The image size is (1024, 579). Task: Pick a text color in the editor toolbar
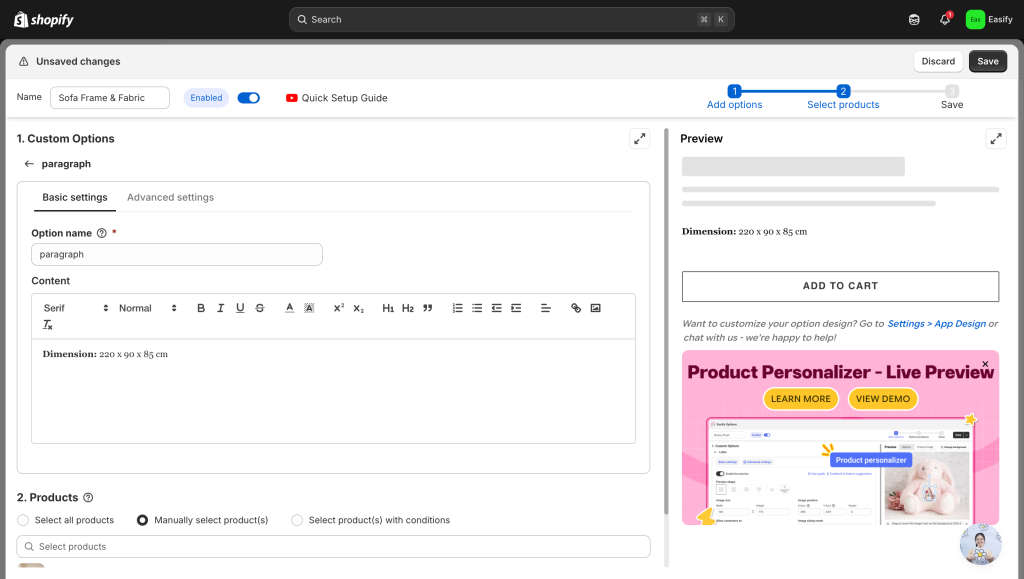click(289, 308)
